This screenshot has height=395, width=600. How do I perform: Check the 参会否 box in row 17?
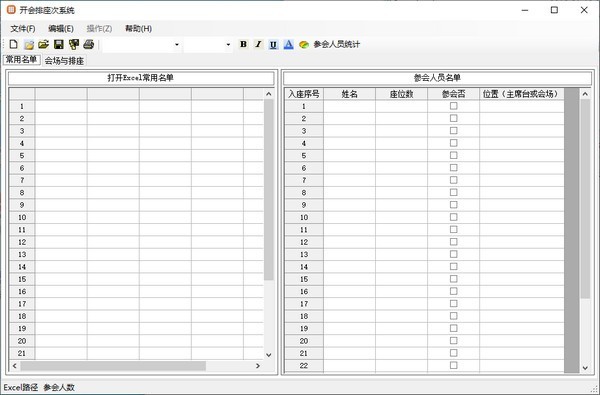pos(453,304)
